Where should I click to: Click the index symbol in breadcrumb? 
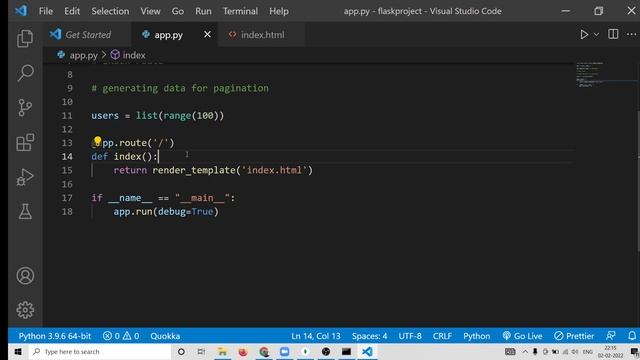(134, 55)
